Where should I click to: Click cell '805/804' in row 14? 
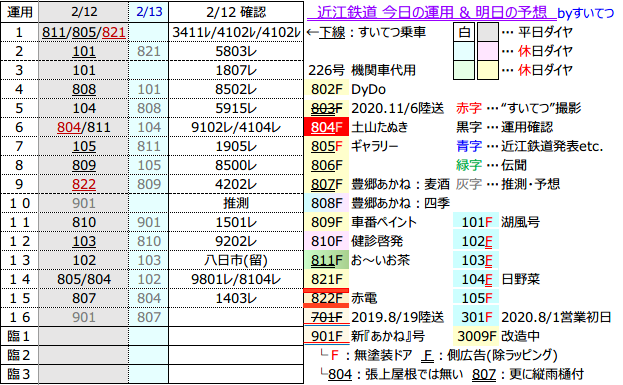coord(84,279)
